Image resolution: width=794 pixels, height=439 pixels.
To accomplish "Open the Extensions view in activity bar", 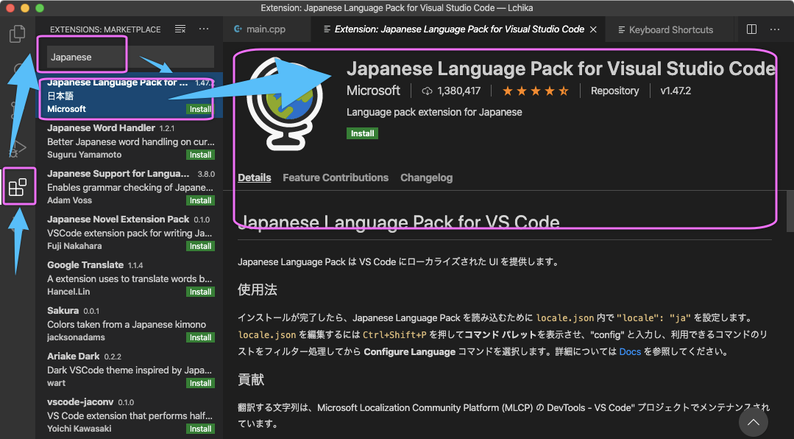I will coord(18,187).
